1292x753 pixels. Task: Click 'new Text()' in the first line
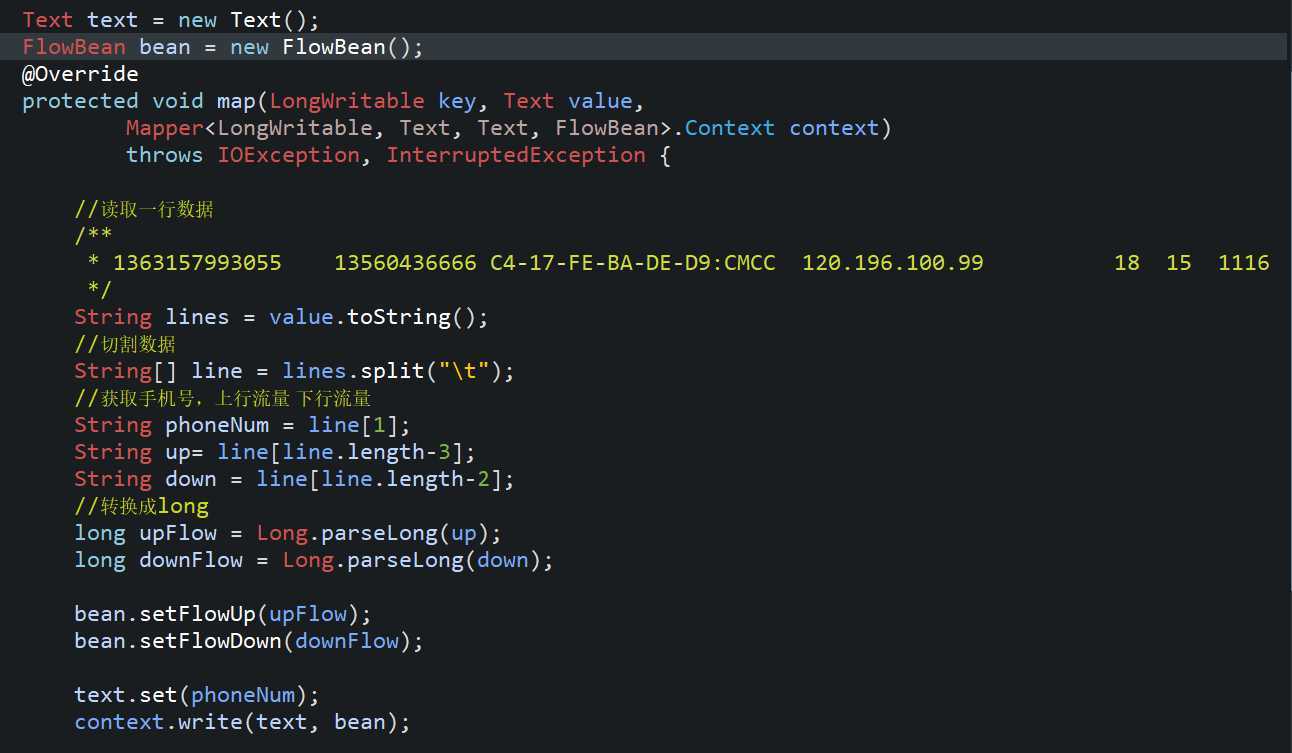[x=243, y=20]
